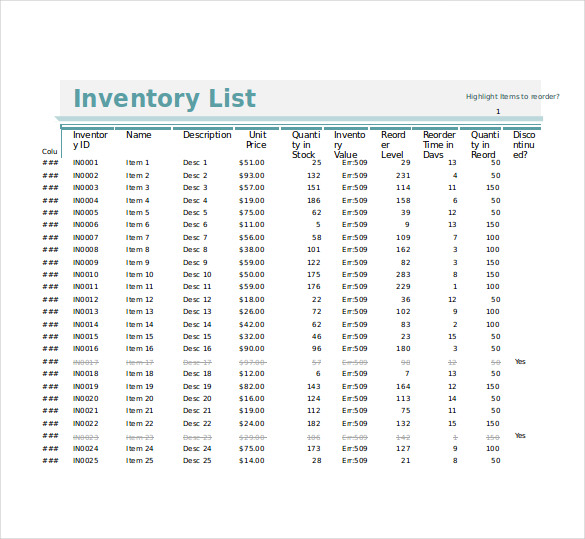This screenshot has width=585, height=539.
Task: Click the value 1 under highlight label
Action: click(x=498, y=112)
